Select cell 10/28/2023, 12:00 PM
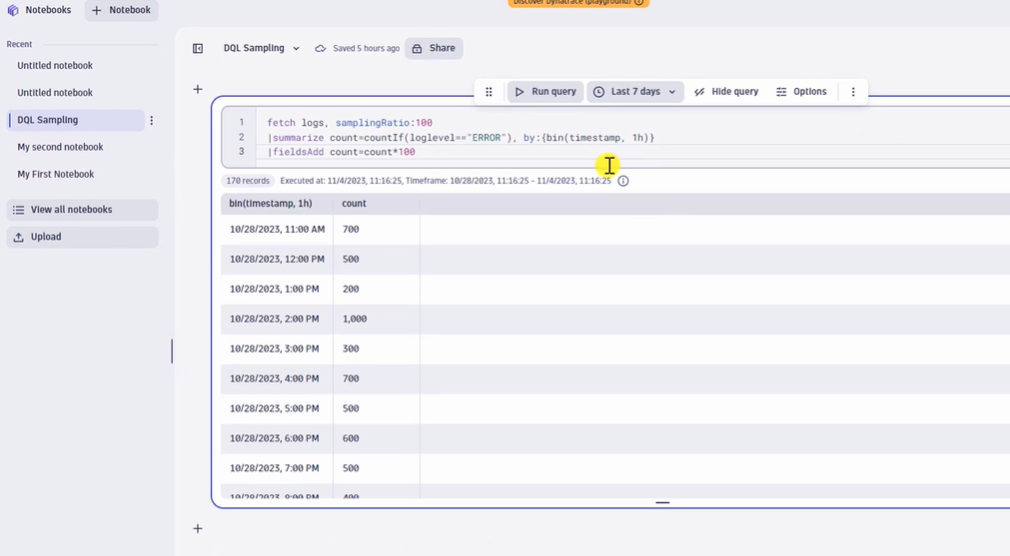The image size is (1010, 556). click(277, 259)
